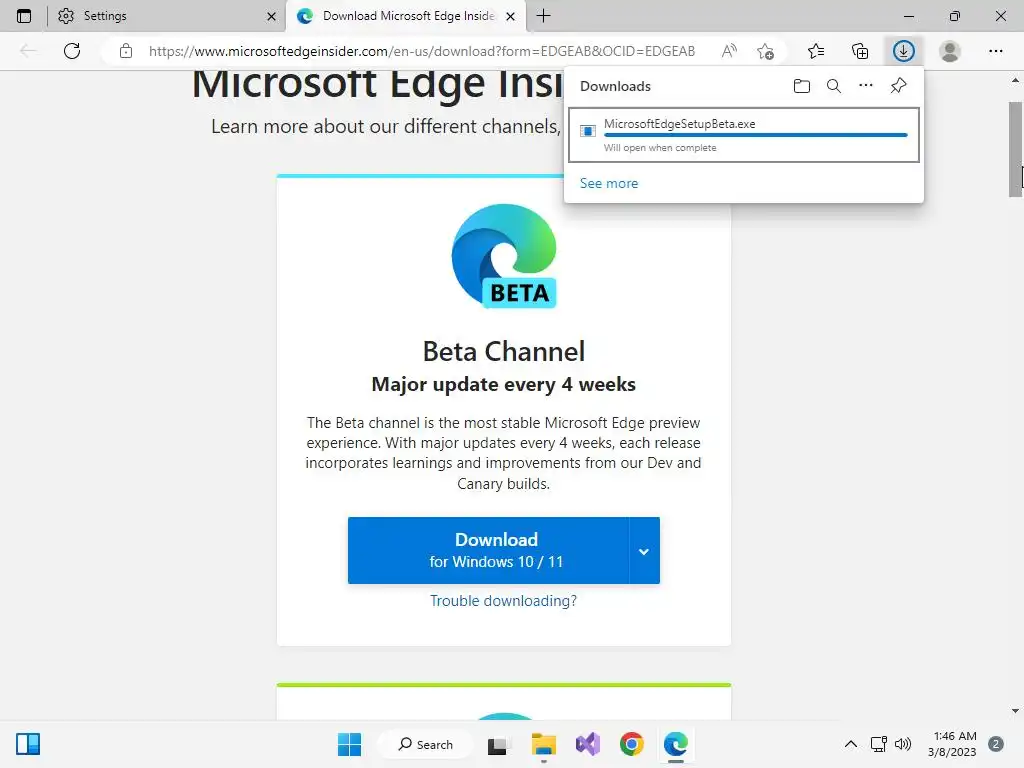Launch Visual Studio from taskbar
The height and width of the screenshot is (768, 1024).
point(588,744)
